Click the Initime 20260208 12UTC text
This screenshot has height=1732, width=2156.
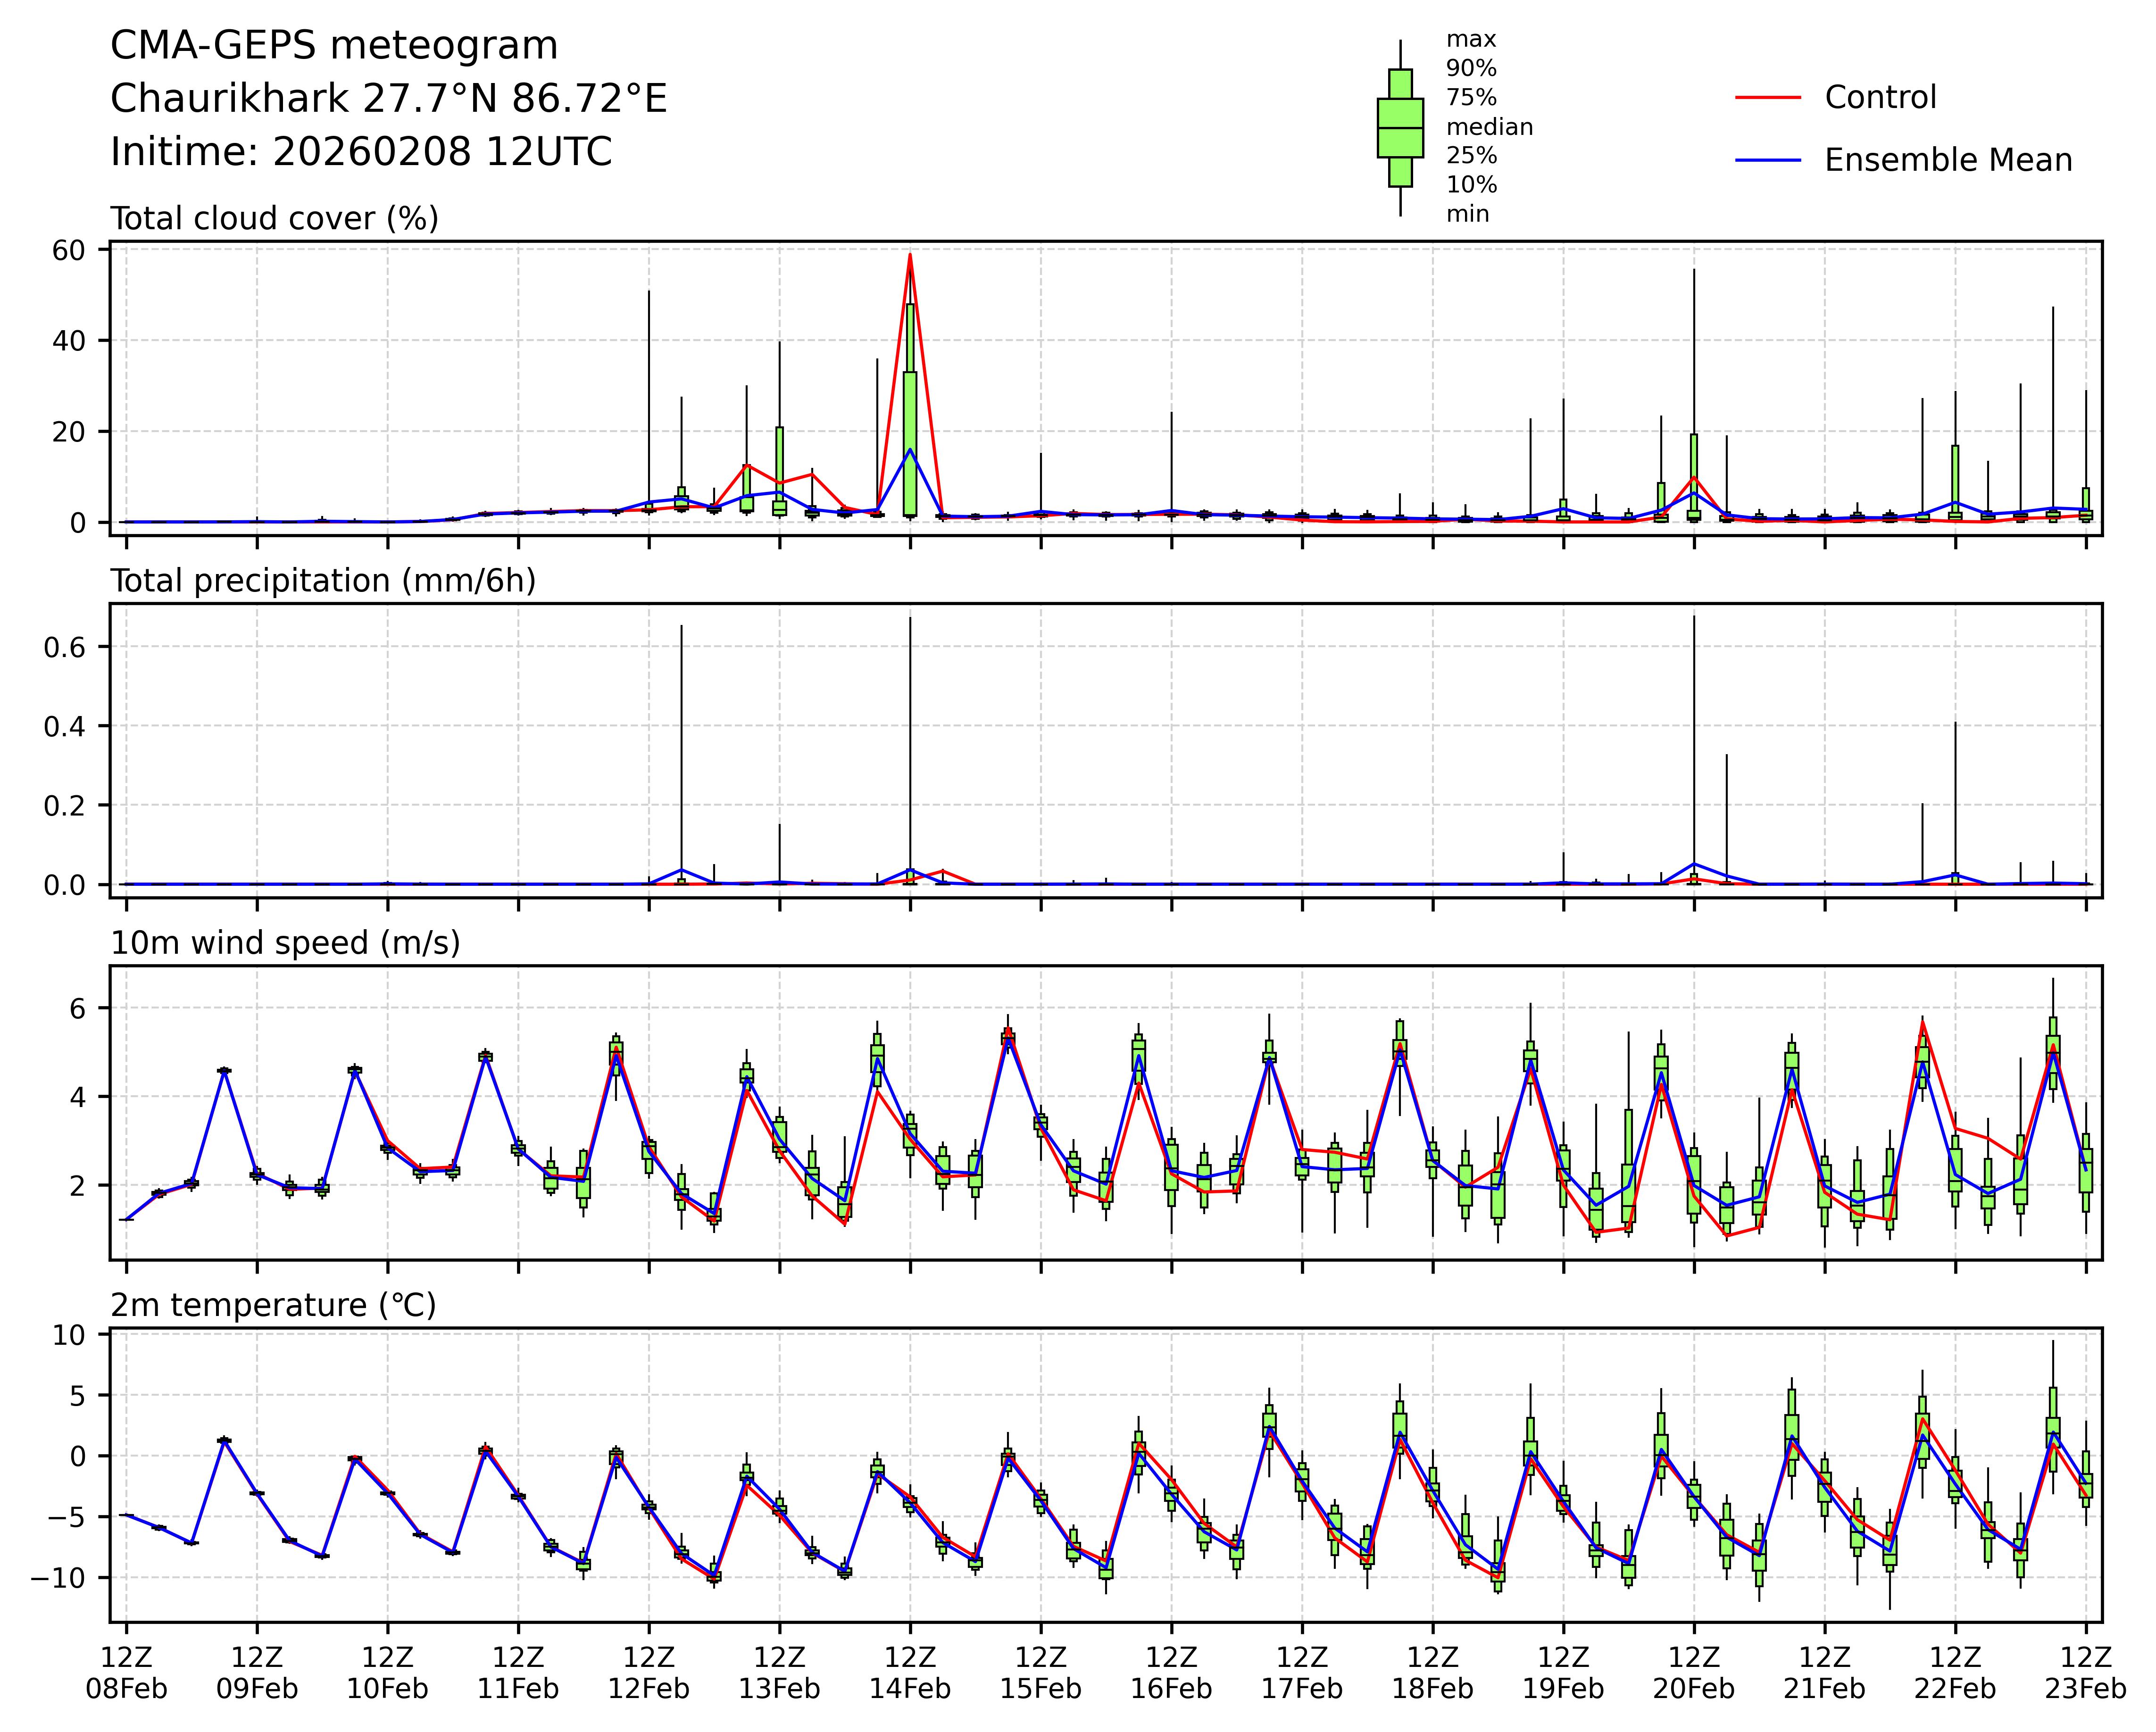(360, 152)
